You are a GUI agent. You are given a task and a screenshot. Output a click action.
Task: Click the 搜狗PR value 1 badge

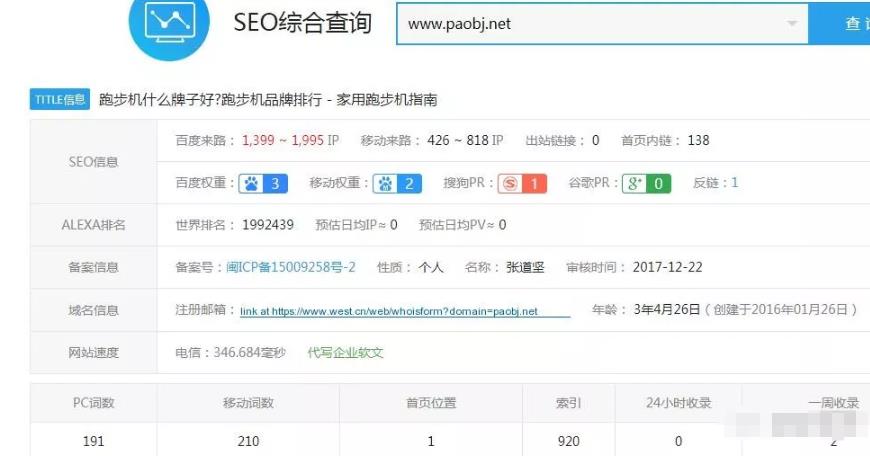click(534, 184)
